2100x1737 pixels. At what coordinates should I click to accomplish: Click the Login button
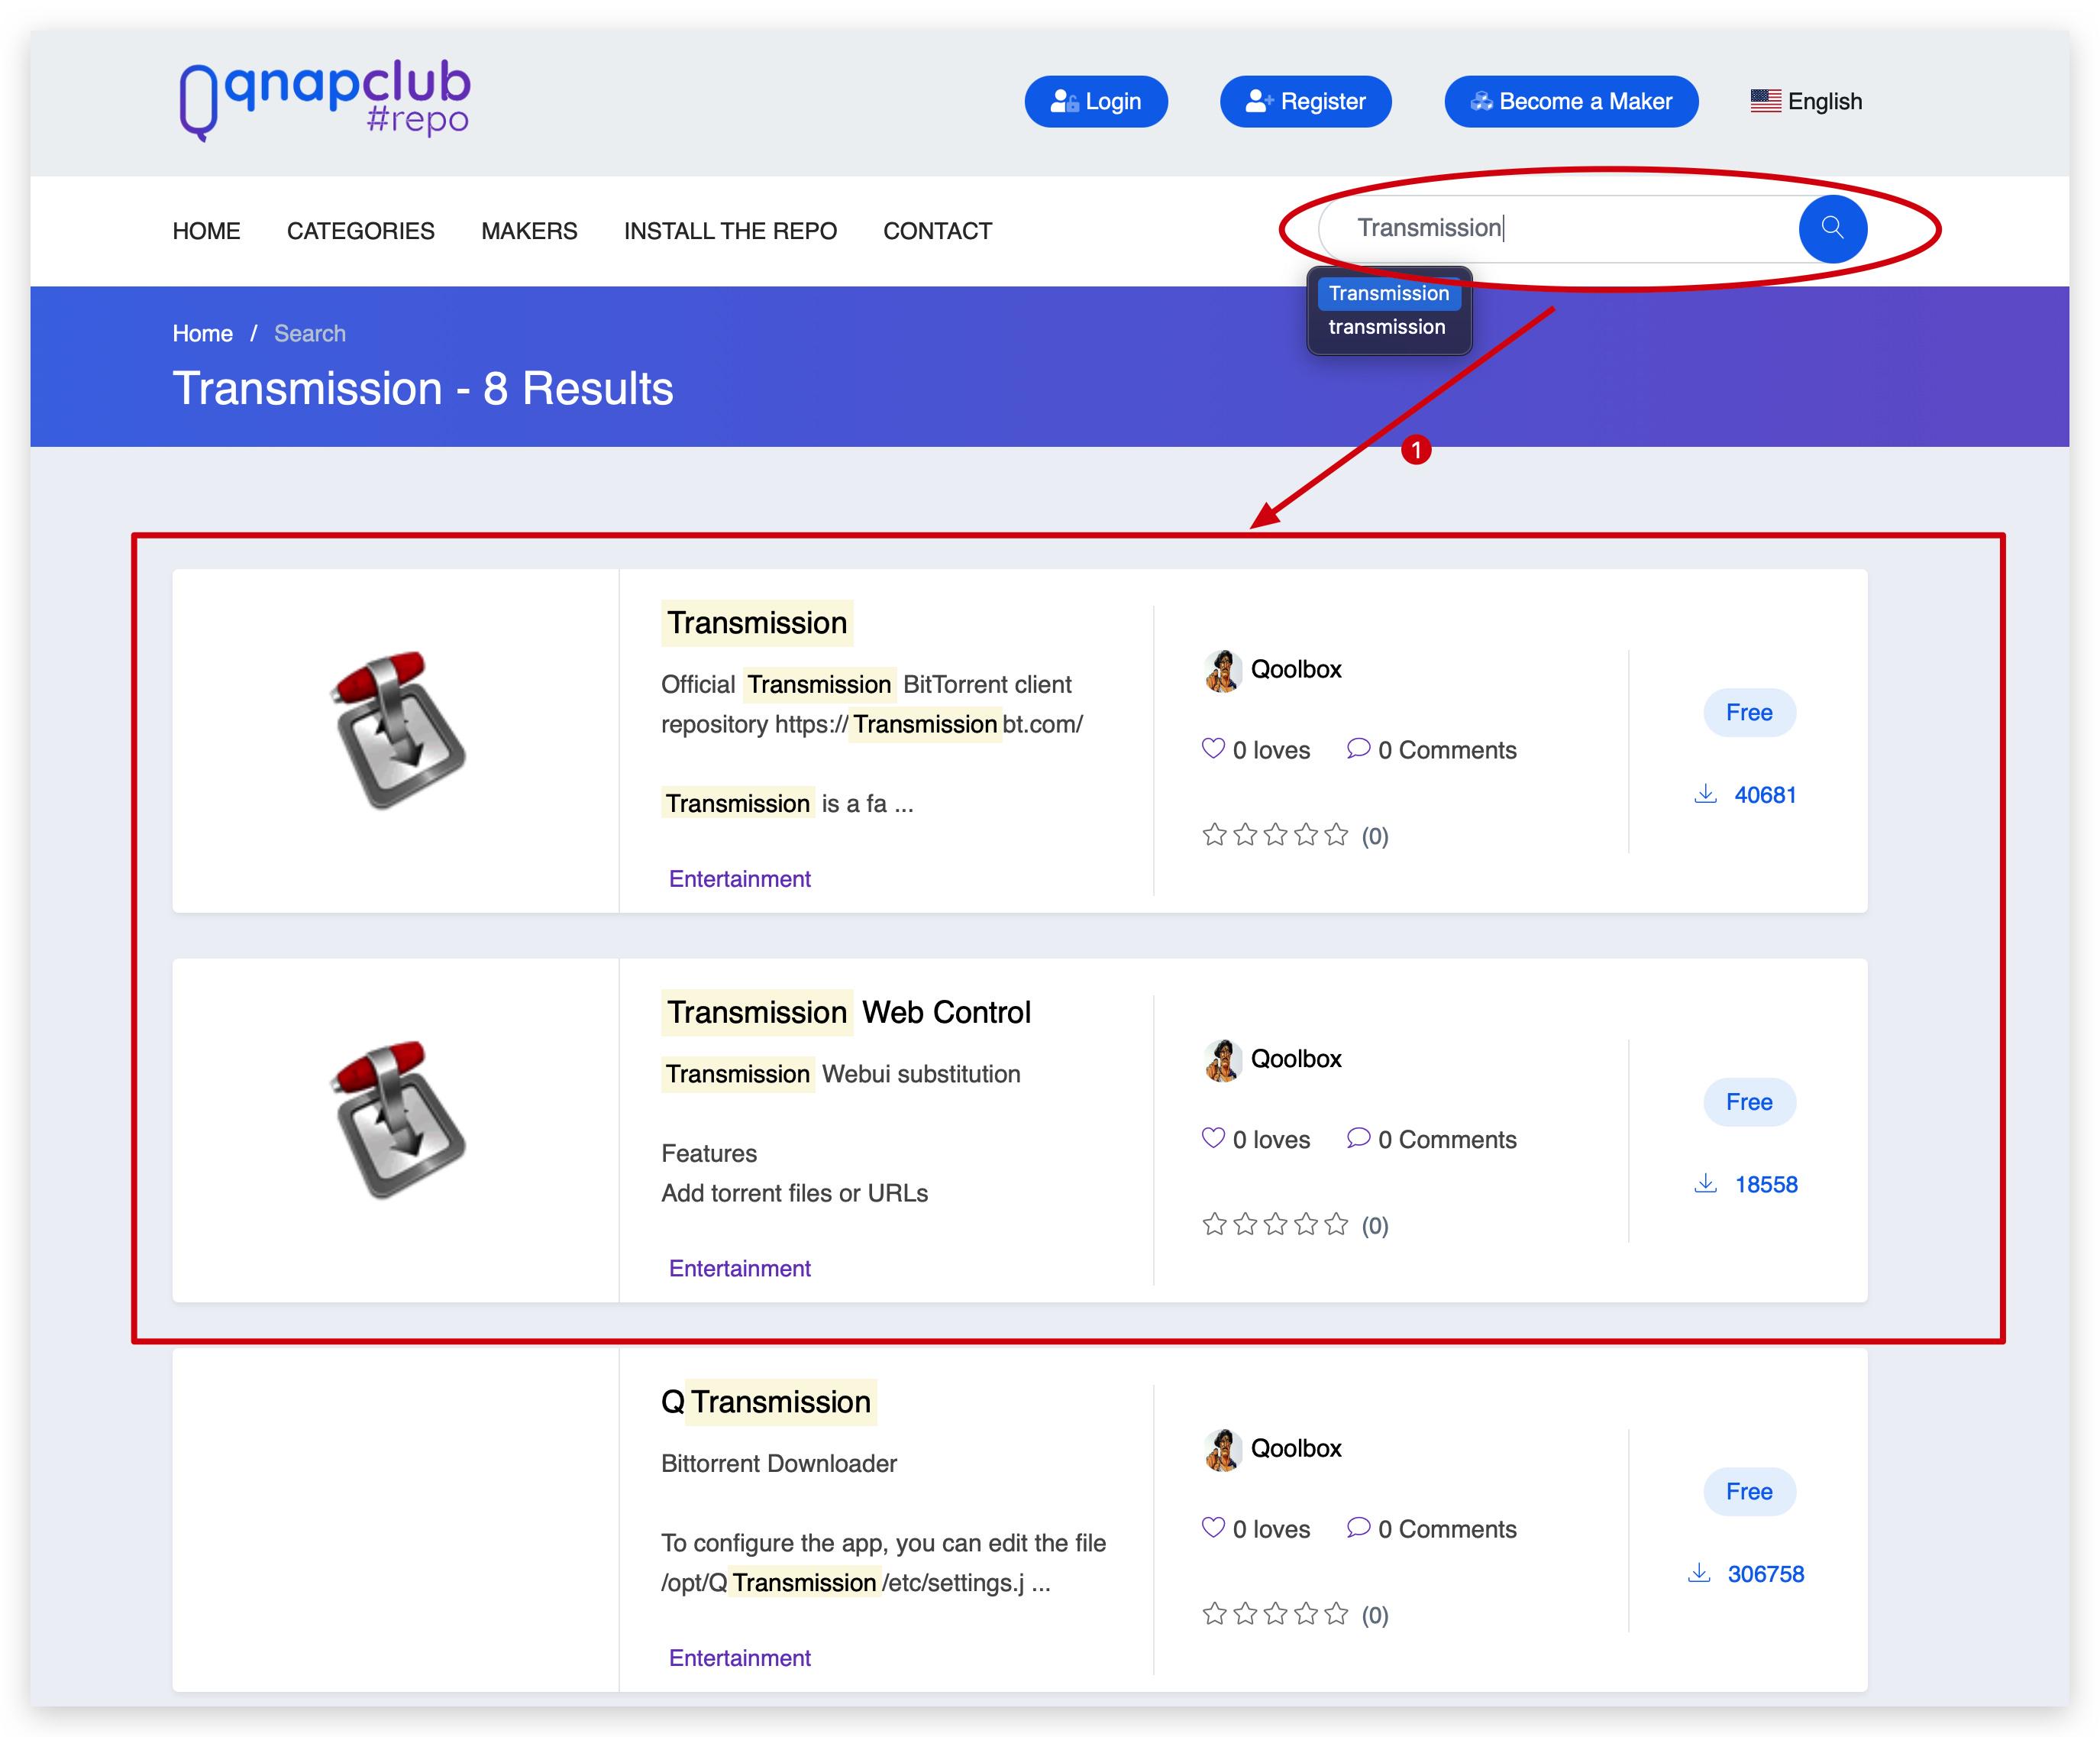tap(1095, 101)
